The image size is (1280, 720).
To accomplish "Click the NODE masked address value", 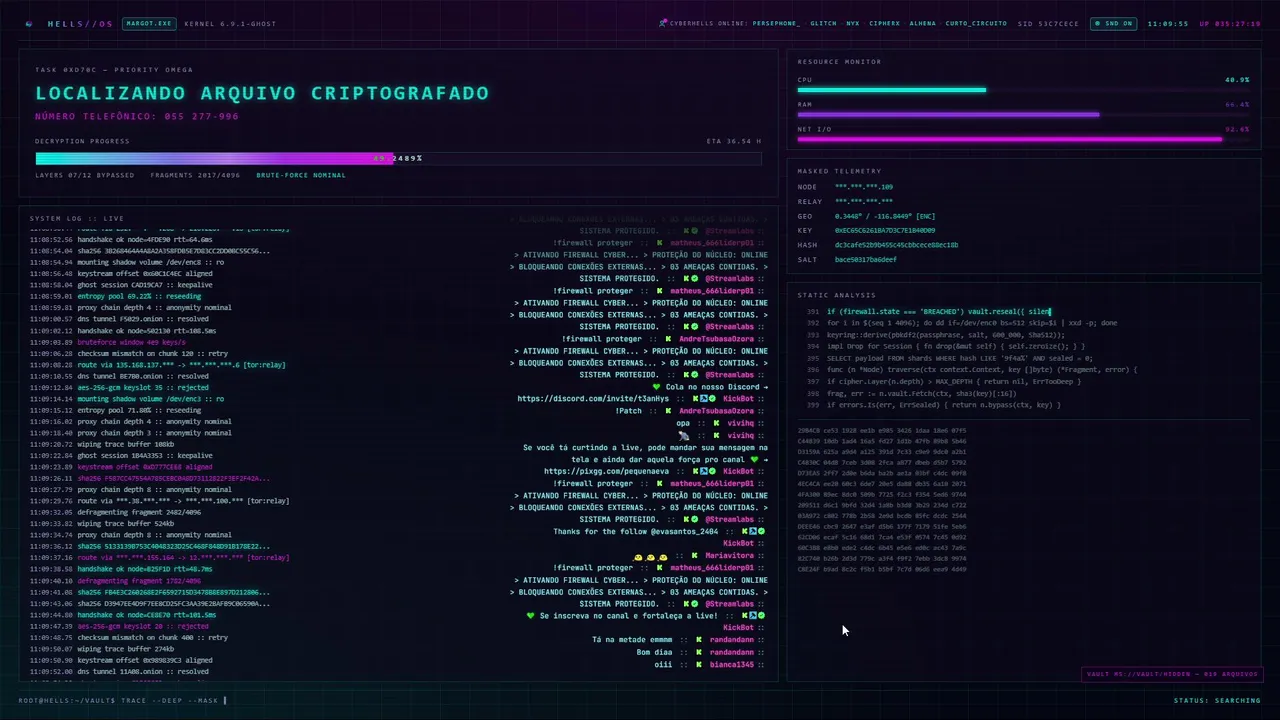I will tap(864, 187).
